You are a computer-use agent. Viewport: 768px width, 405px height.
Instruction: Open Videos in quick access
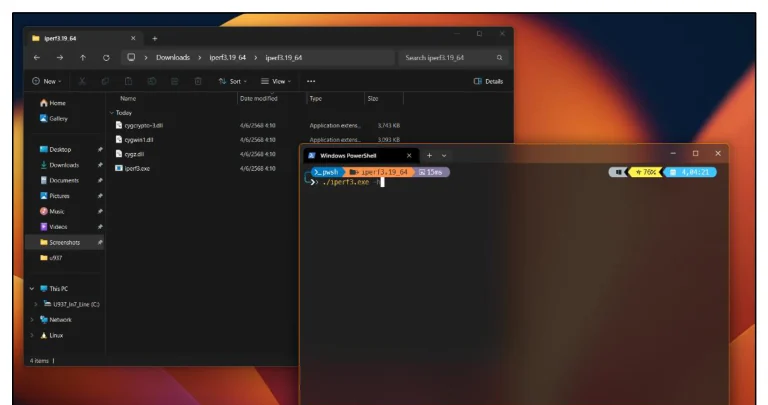(x=58, y=227)
